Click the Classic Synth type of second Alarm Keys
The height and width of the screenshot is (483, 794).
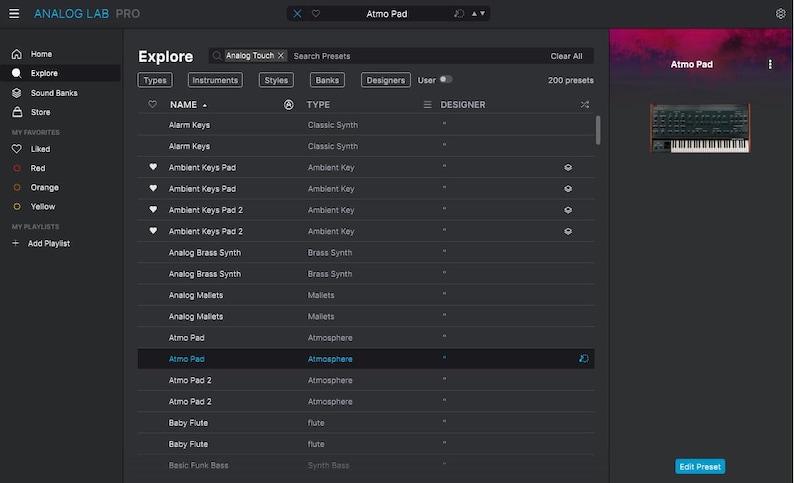(333, 146)
